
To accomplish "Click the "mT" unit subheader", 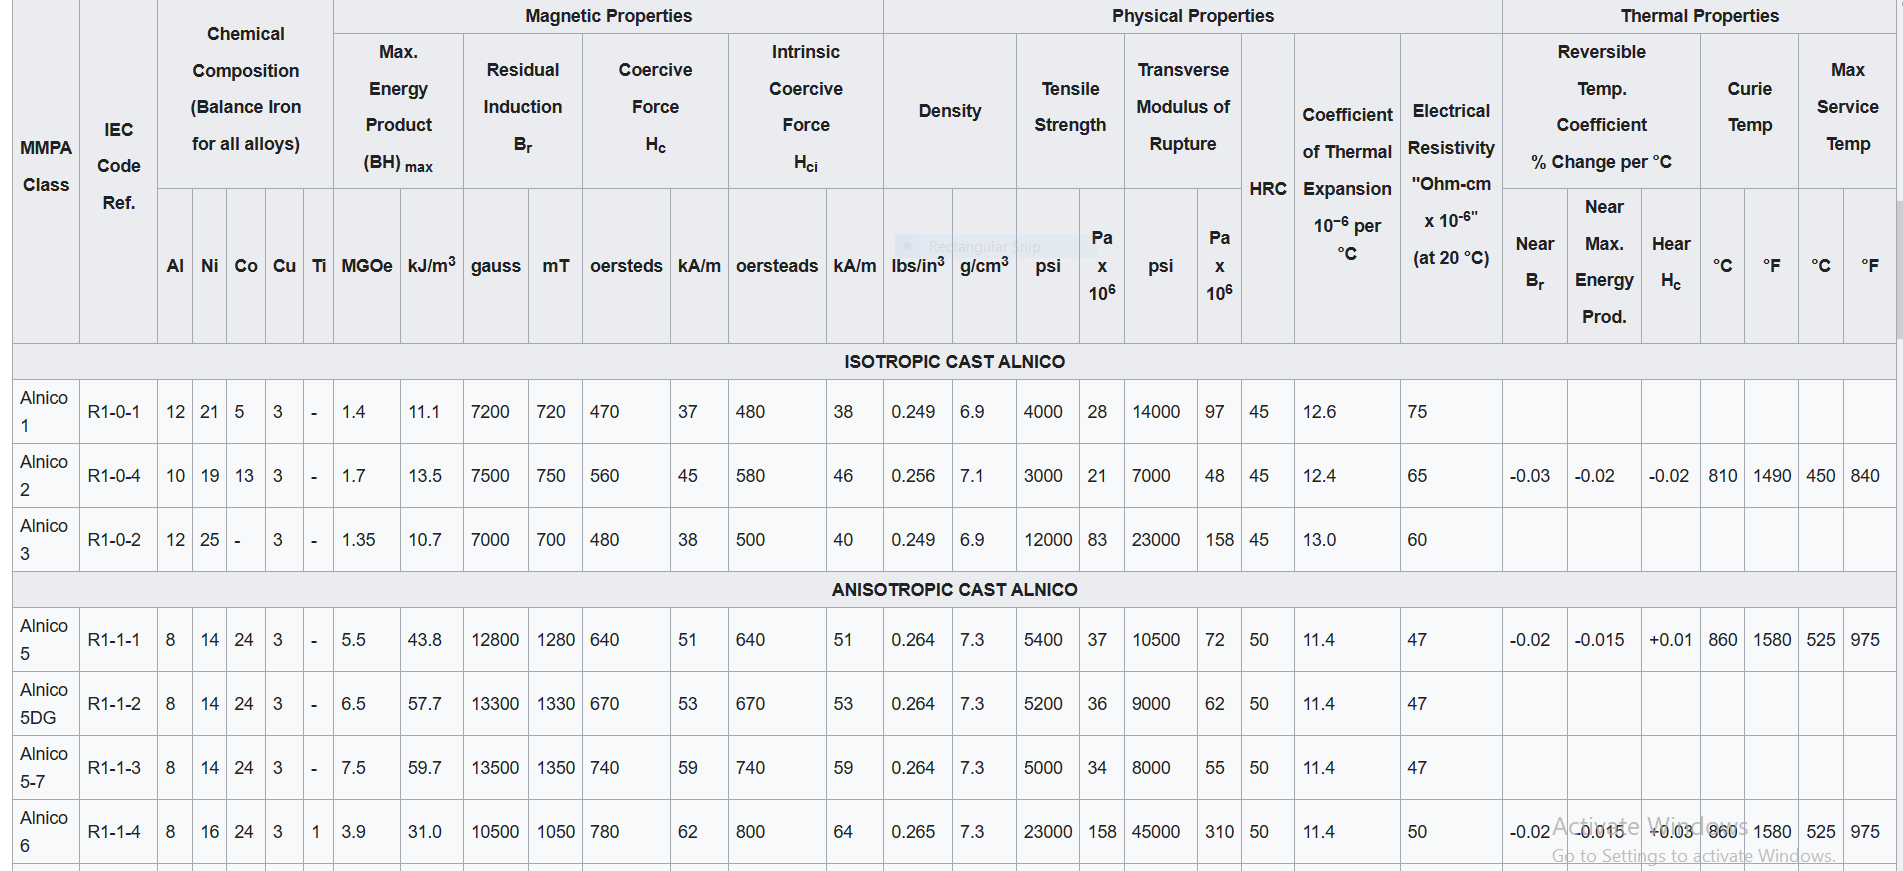I will [556, 266].
